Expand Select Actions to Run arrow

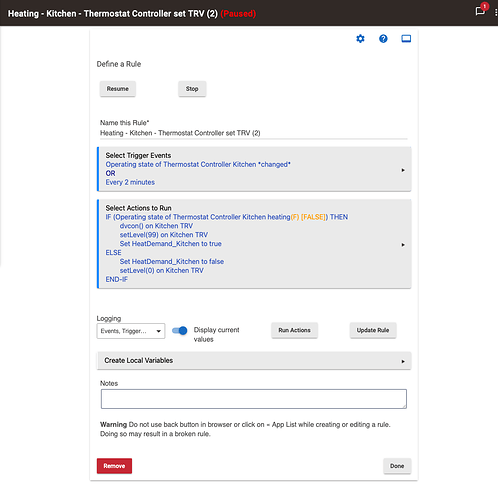[x=403, y=245]
